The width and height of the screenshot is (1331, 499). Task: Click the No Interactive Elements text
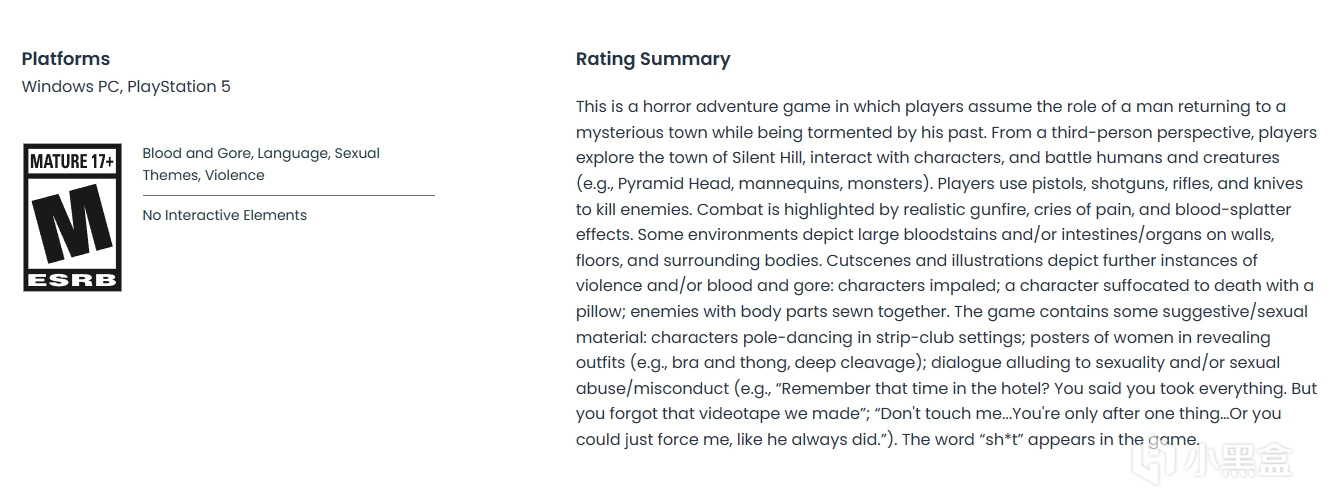[x=225, y=215]
